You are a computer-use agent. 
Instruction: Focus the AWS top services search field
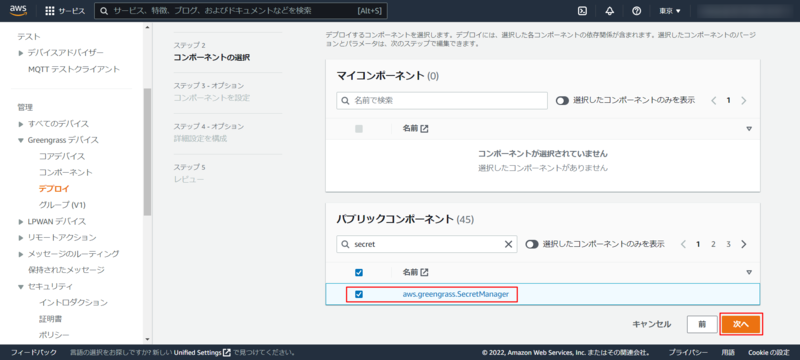[x=241, y=11]
